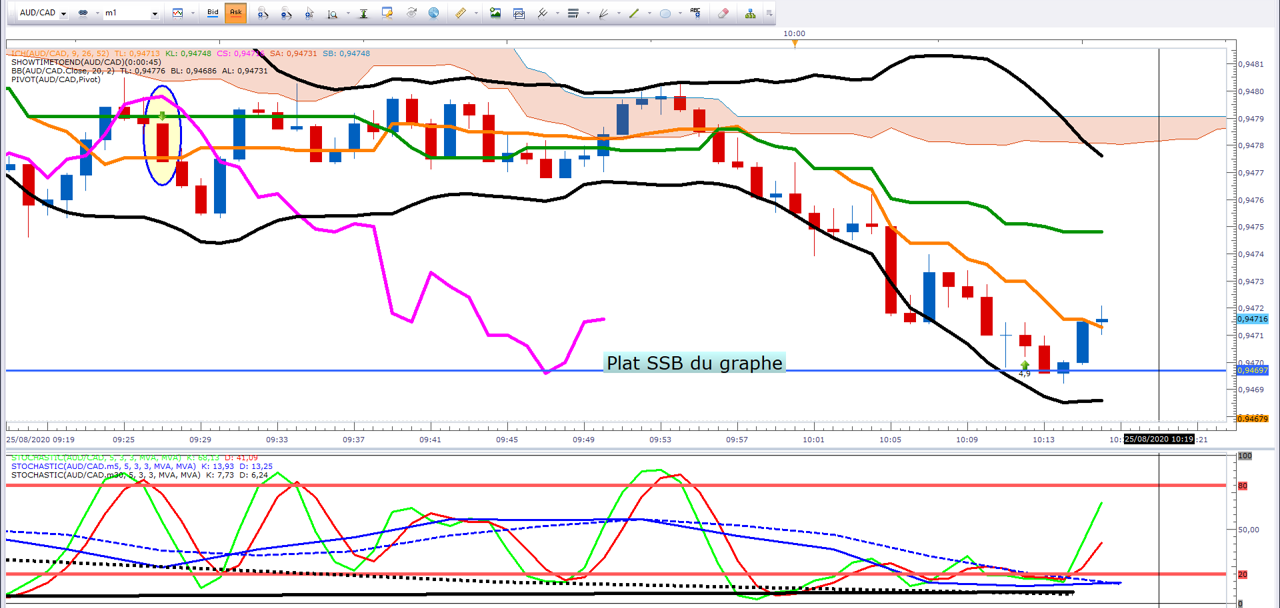Click the vertical scale fit icon

click(x=364, y=13)
